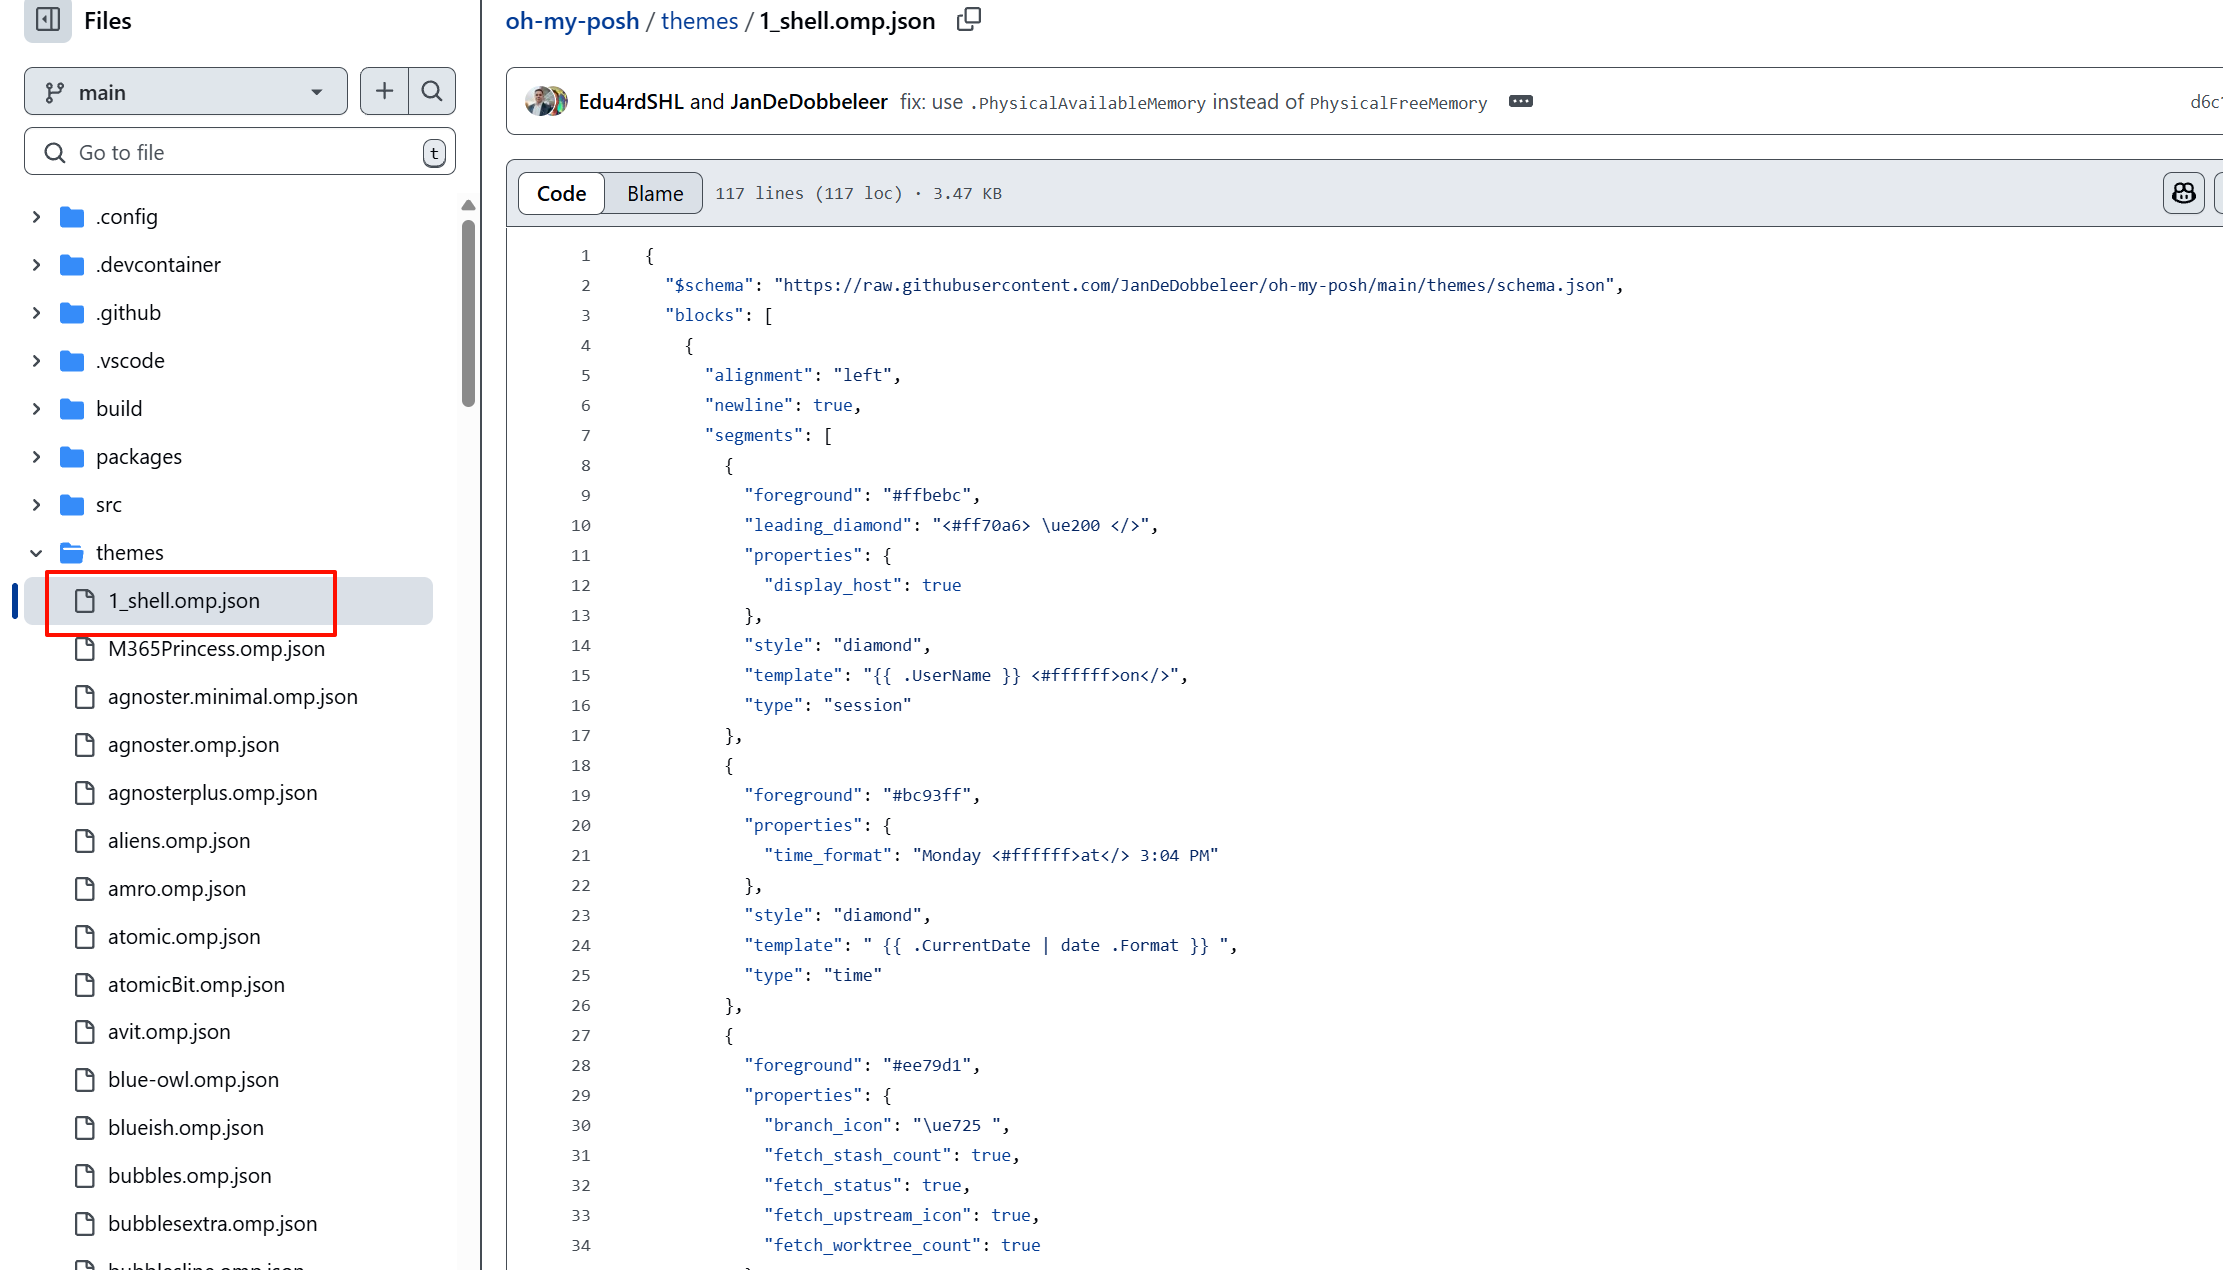Open atomicBit.omp.json file

click(x=196, y=985)
